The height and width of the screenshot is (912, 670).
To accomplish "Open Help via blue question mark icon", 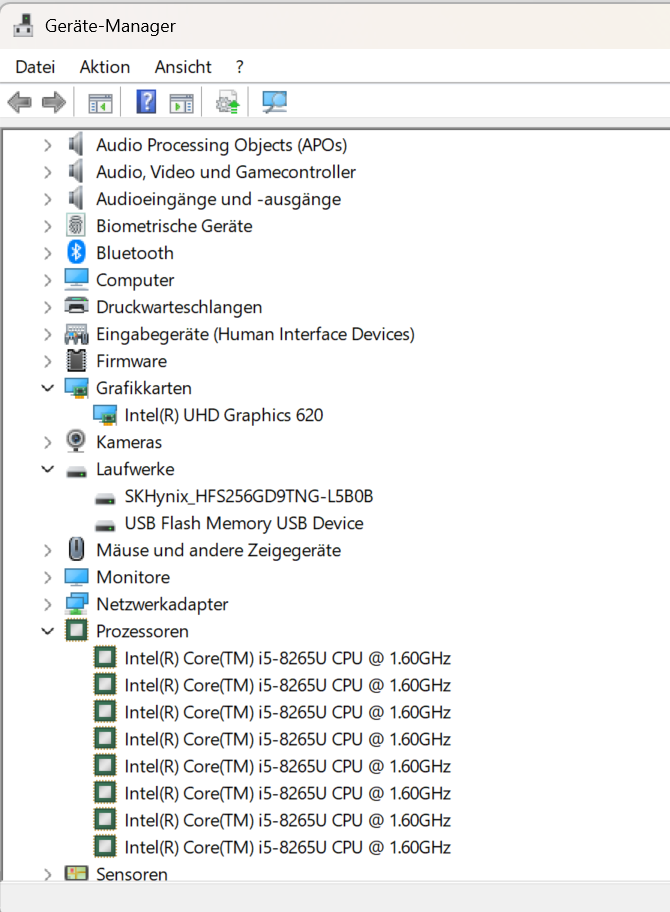I will coord(146,101).
